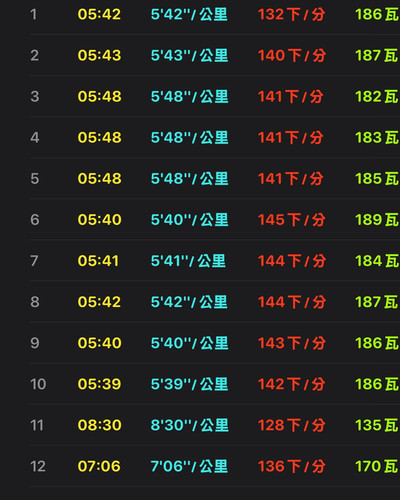Select split number 12
The width and height of the screenshot is (400, 500).
[38, 466]
